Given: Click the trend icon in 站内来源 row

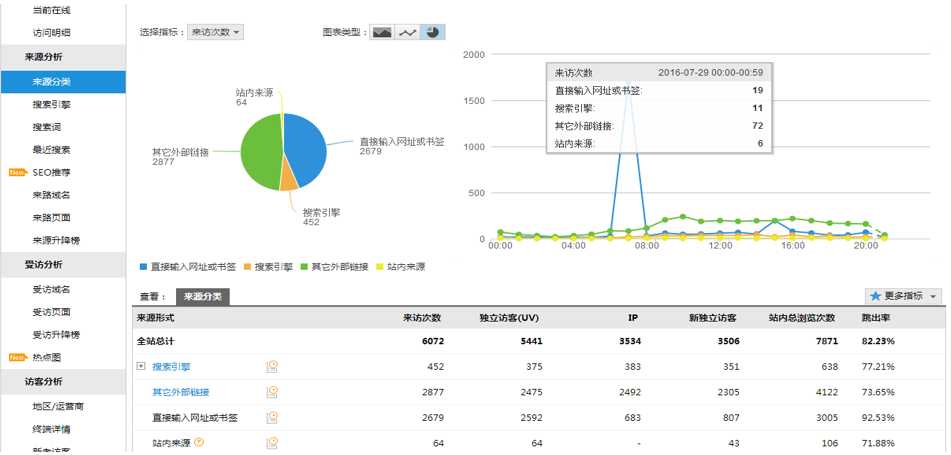Looking at the screenshot, I should [x=272, y=443].
